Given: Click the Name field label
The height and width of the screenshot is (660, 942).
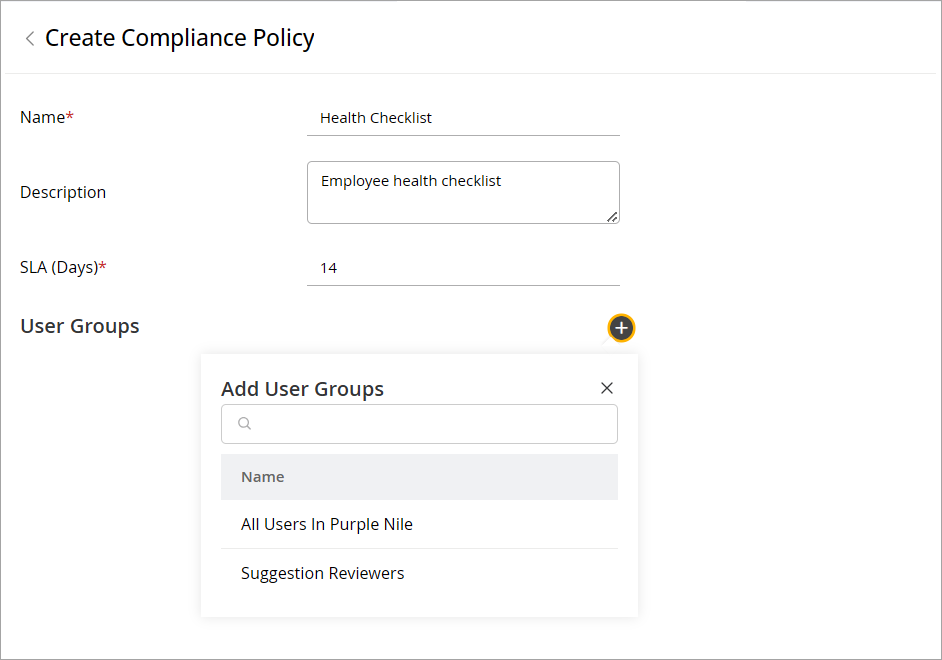Looking at the screenshot, I should (x=42, y=117).
